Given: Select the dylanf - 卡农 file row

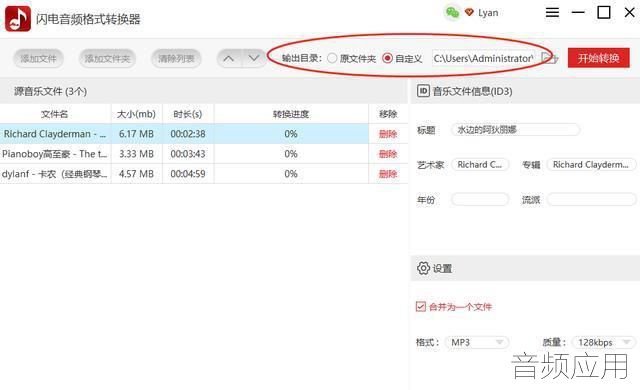Looking at the screenshot, I should (x=204, y=174).
